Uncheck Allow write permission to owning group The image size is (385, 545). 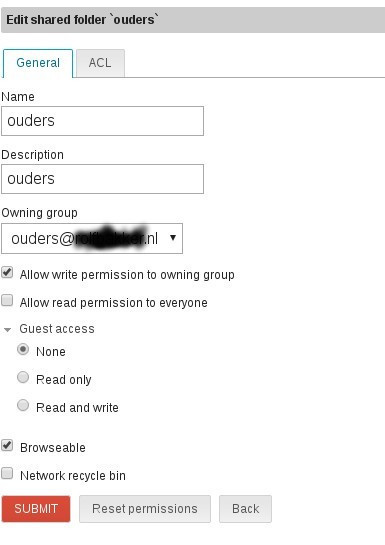(7, 272)
